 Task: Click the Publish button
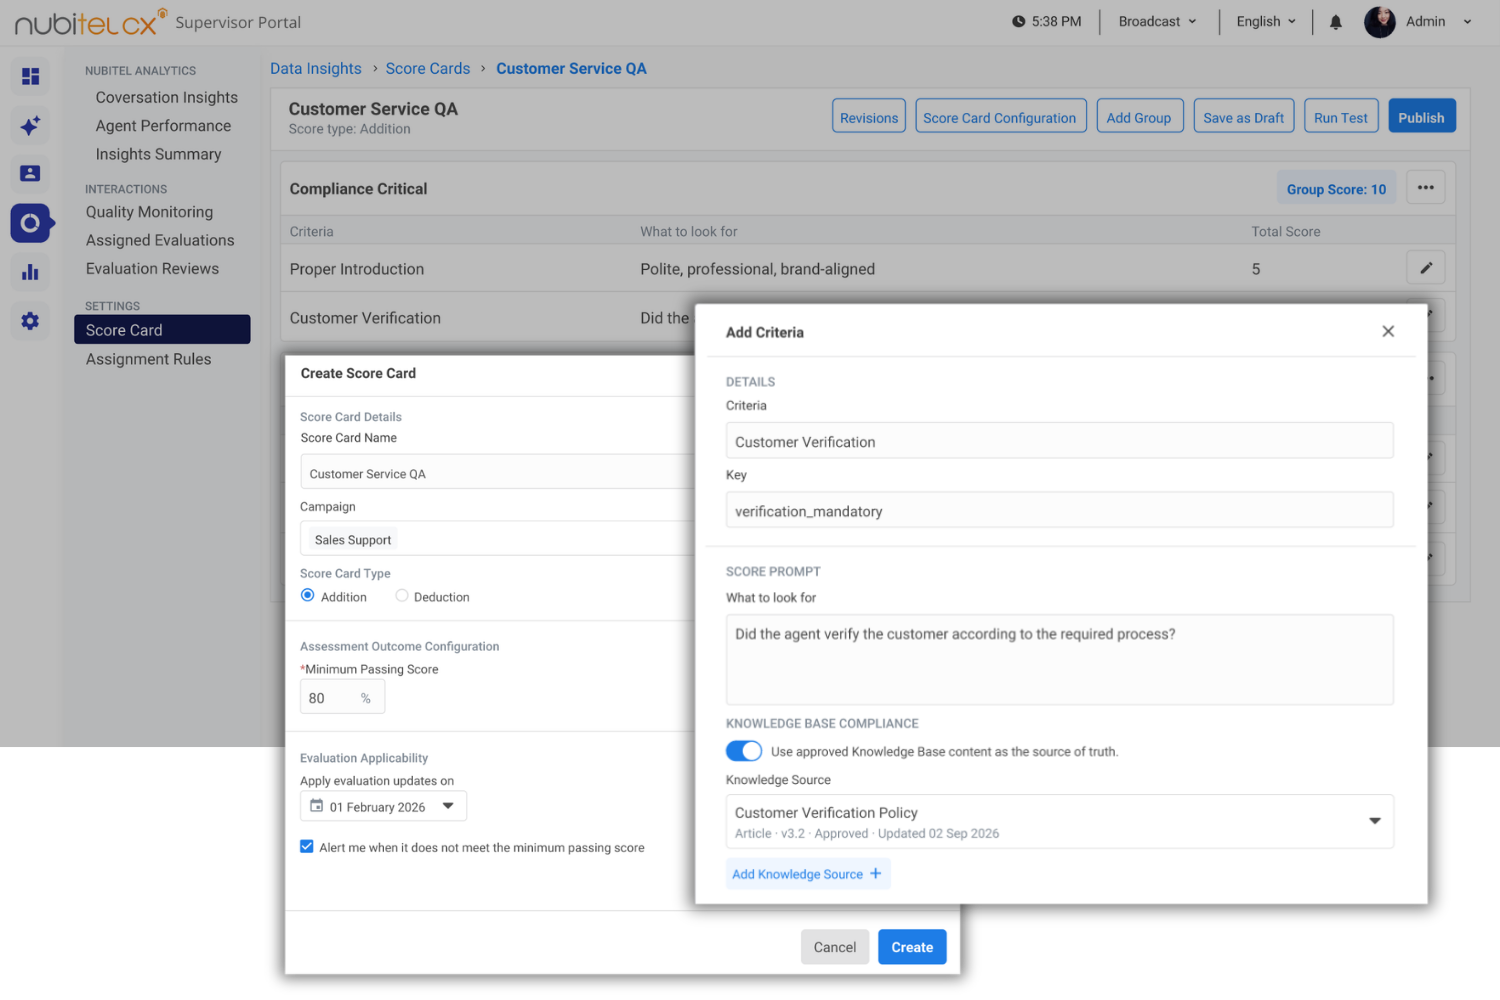pyautogui.click(x=1421, y=116)
